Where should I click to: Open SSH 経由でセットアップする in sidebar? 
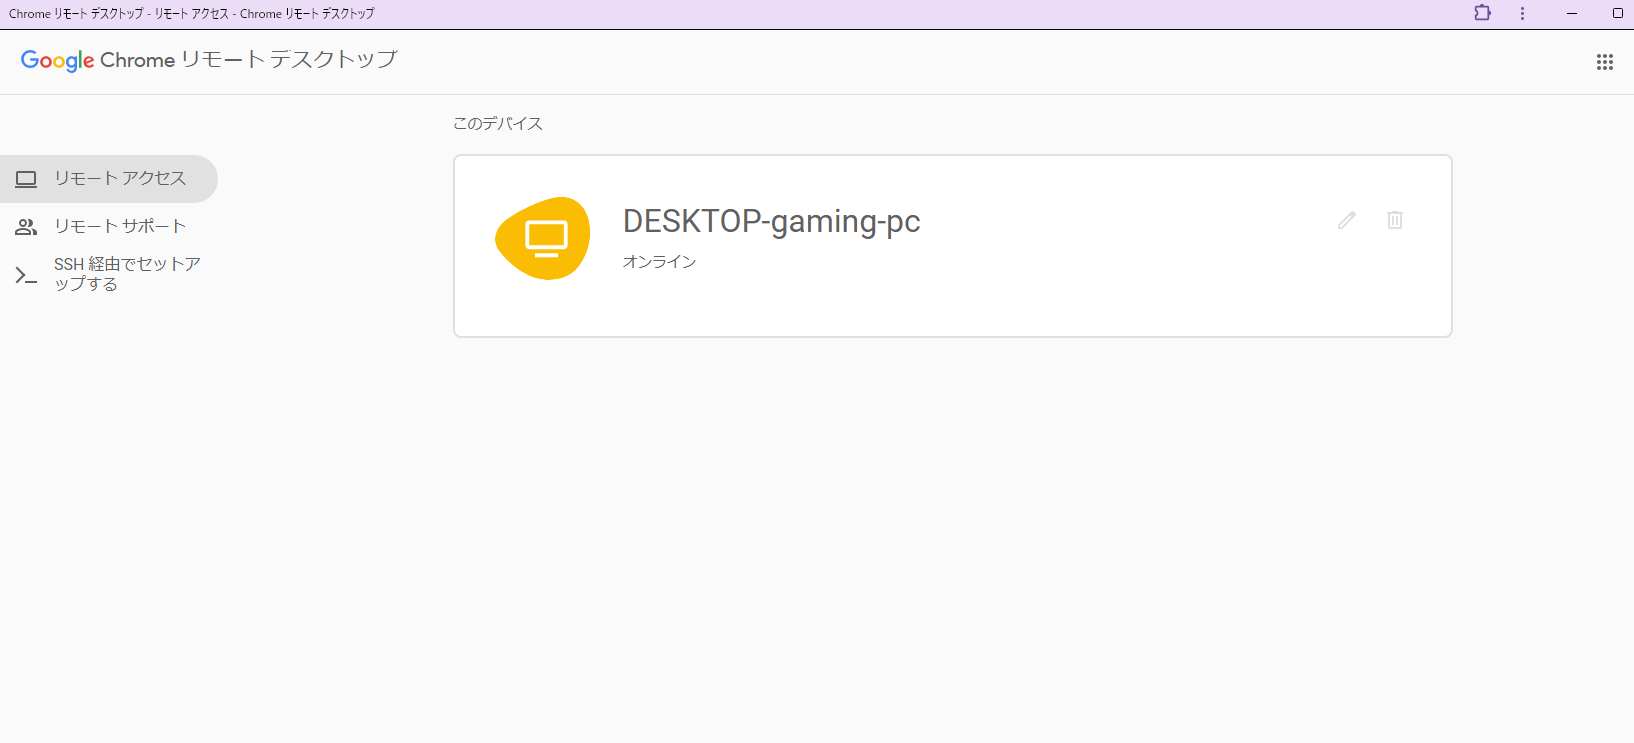[x=108, y=274]
